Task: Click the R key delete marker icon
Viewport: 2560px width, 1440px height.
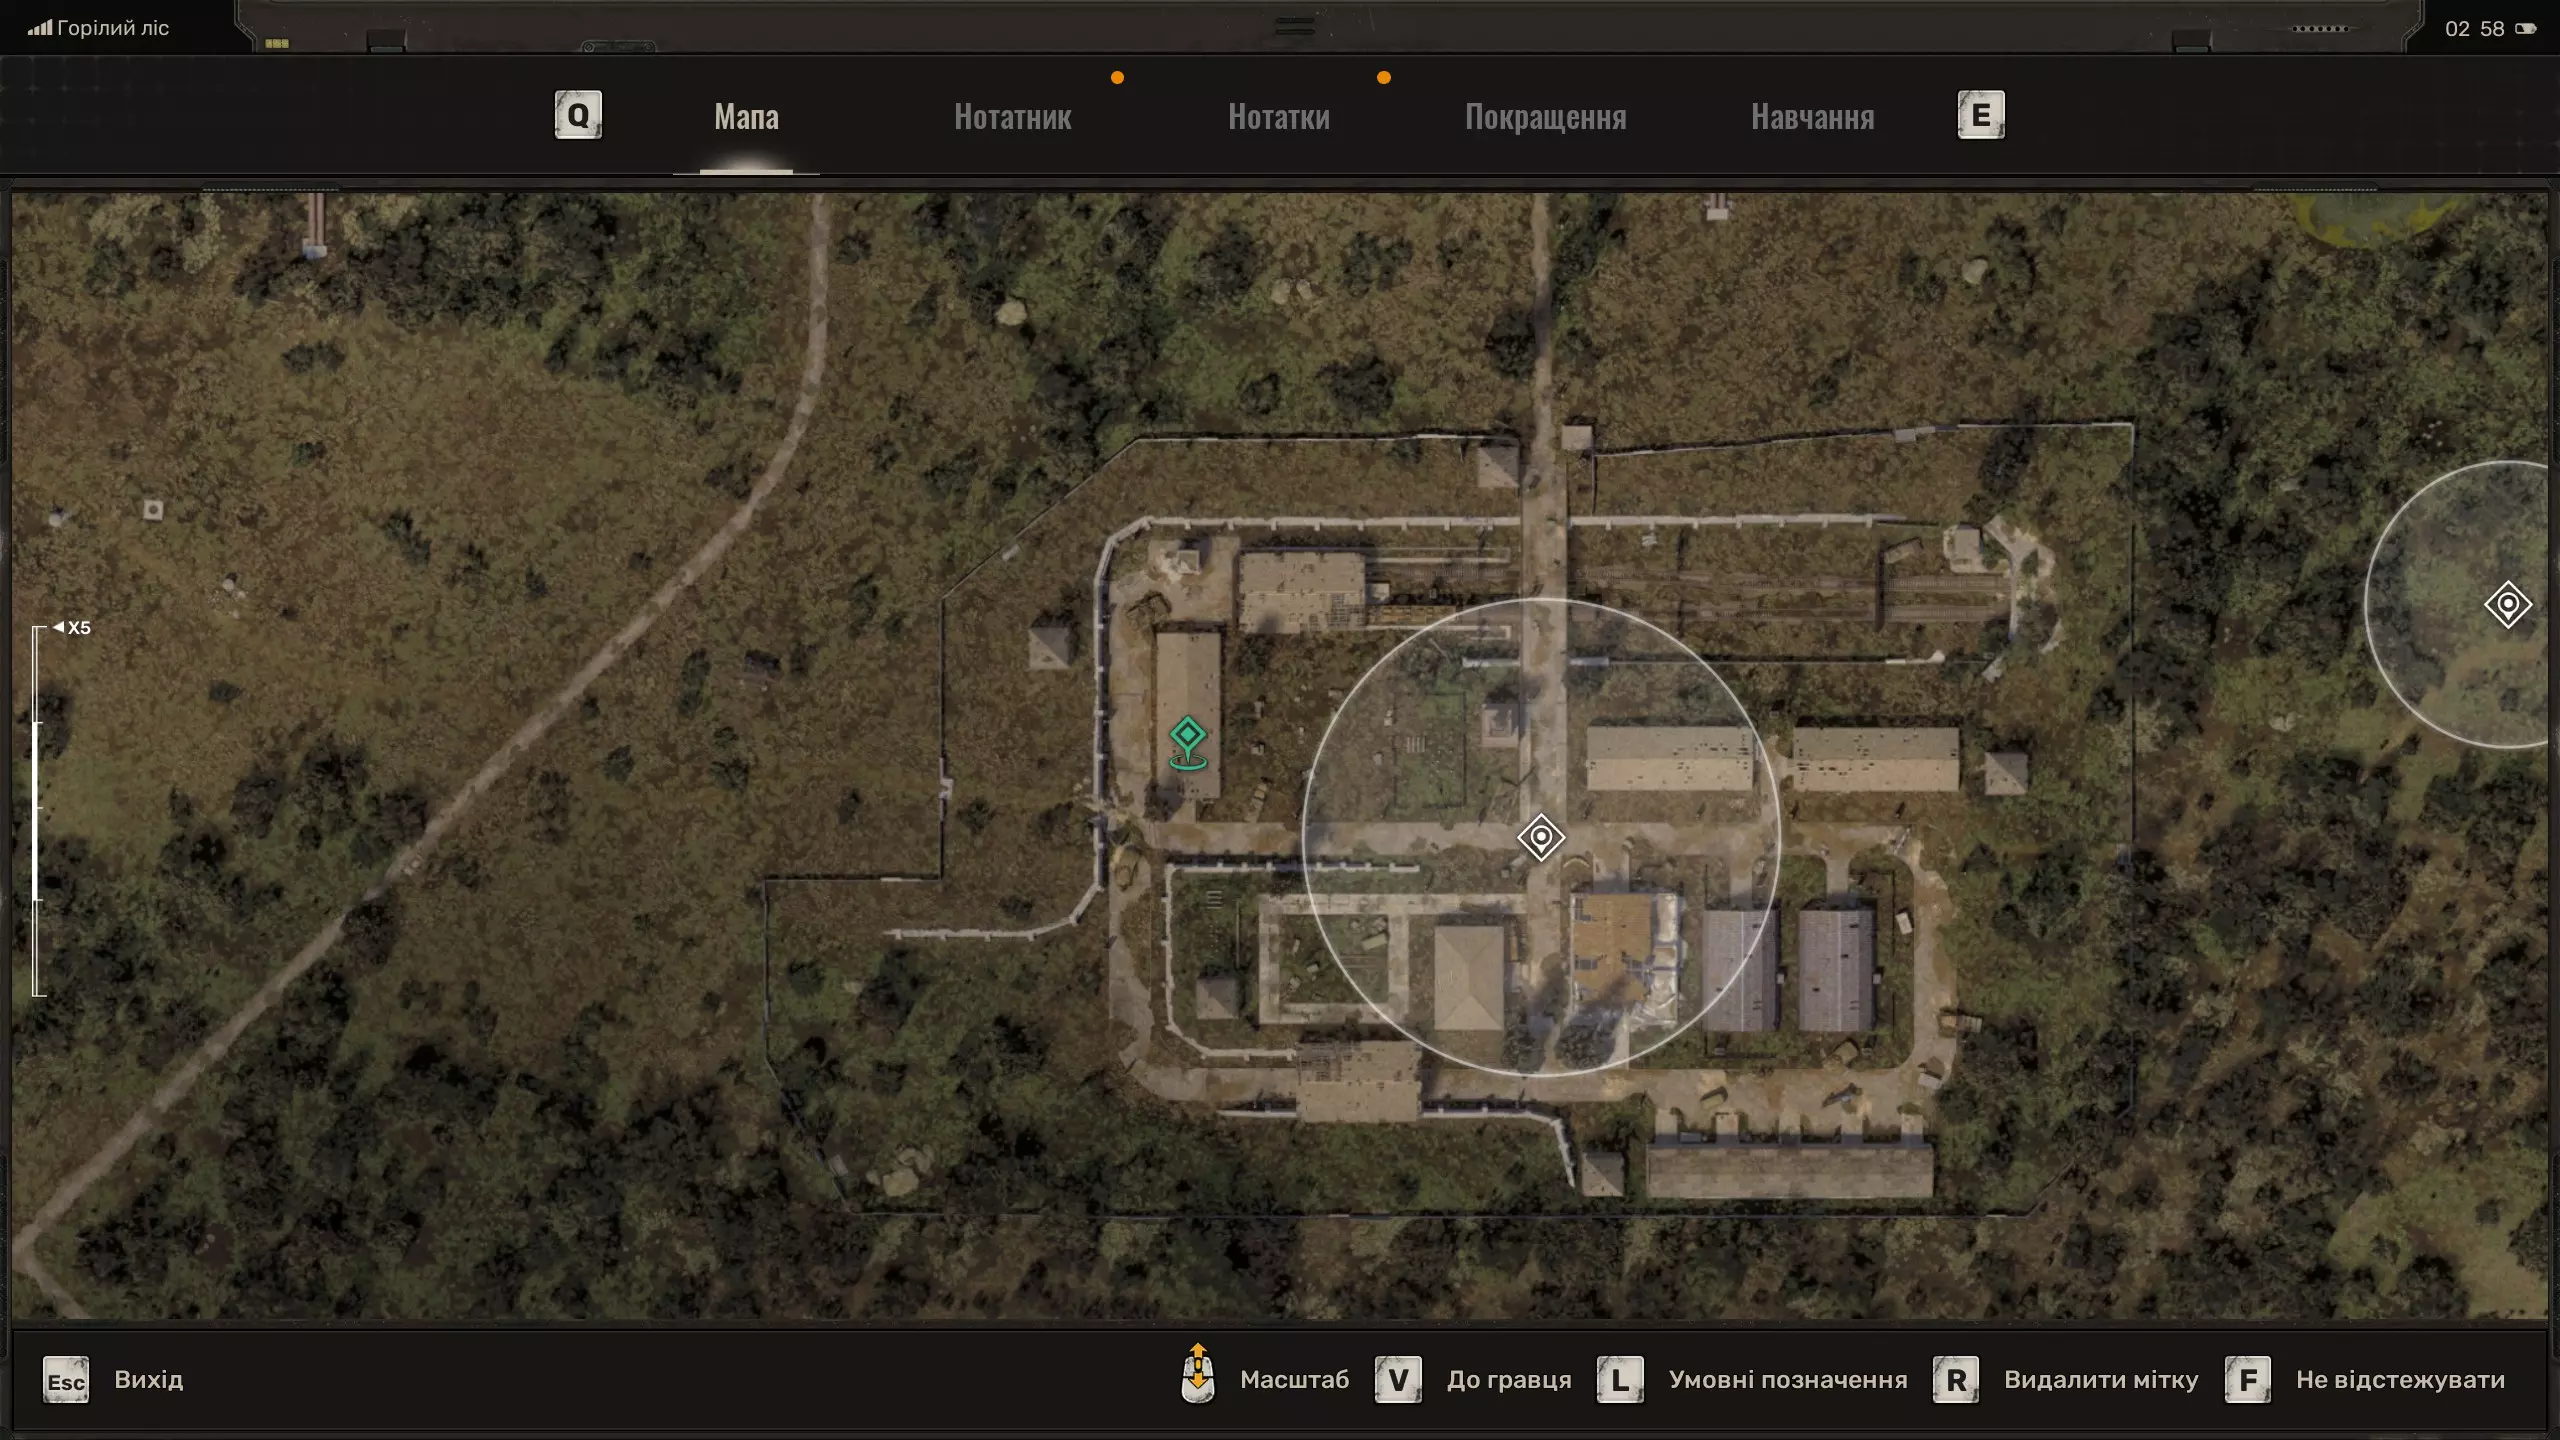Action: (x=1955, y=1380)
